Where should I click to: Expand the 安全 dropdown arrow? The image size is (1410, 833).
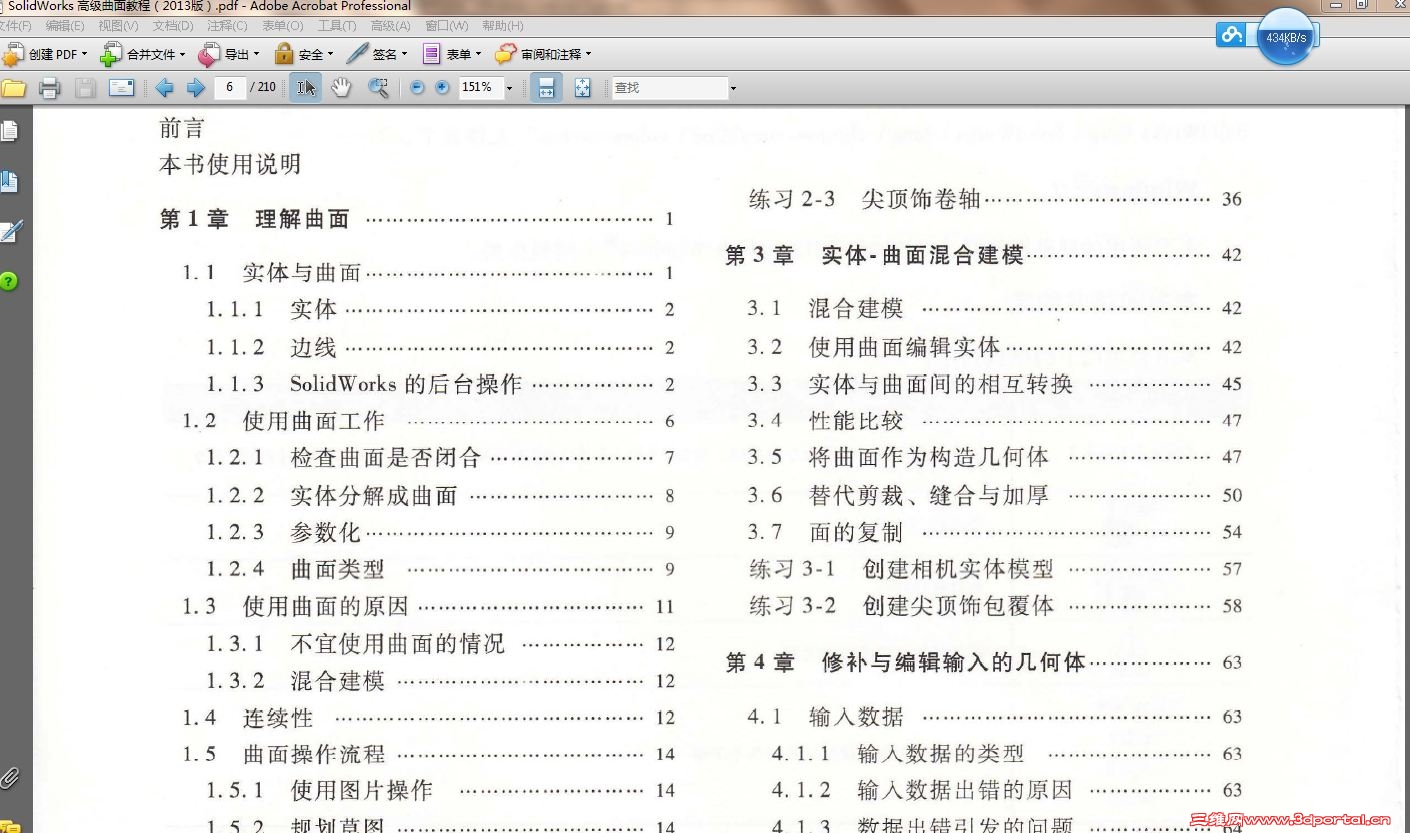330,54
